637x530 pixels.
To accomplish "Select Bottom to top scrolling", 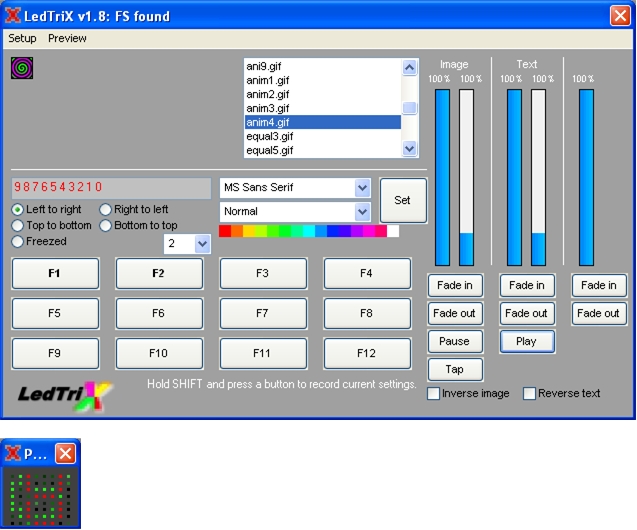I will pos(139,225).
